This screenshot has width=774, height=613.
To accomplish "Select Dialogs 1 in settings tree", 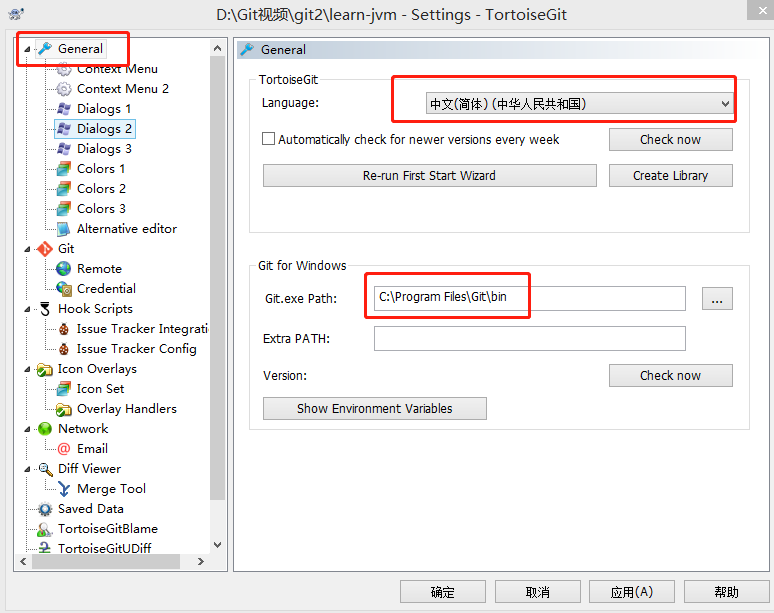I will point(104,109).
